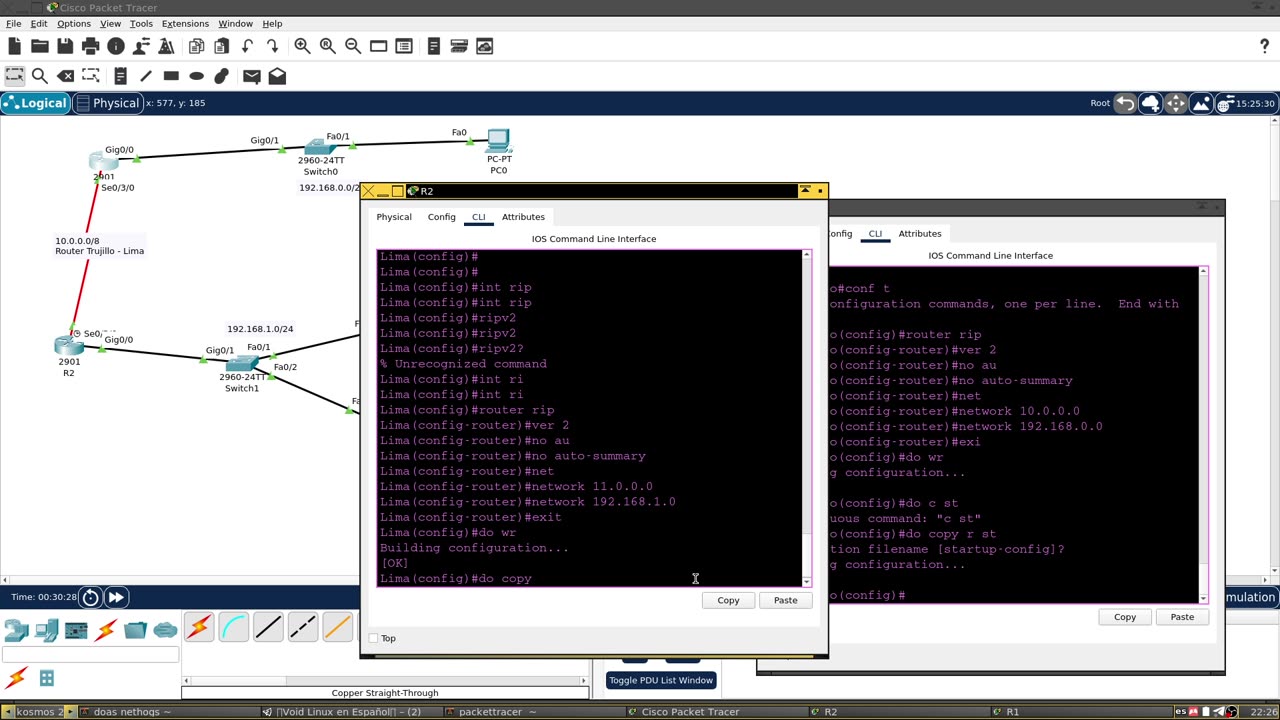The height and width of the screenshot is (720, 1280).
Task: Select the End Devices category icon
Action: (46, 630)
